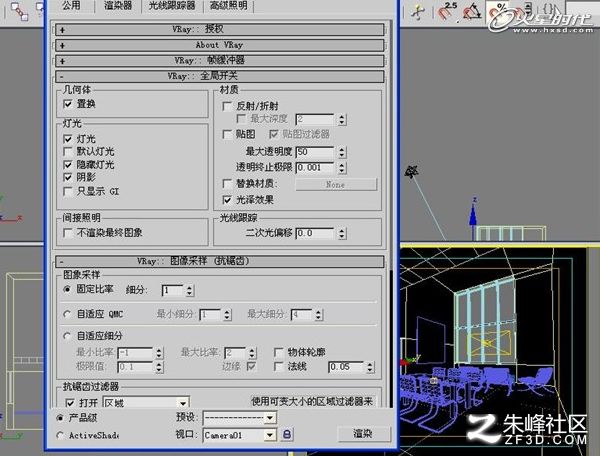Enable the 不渲染最终图象 checkbox
The width and height of the screenshot is (600, 456).
[68, 233]
